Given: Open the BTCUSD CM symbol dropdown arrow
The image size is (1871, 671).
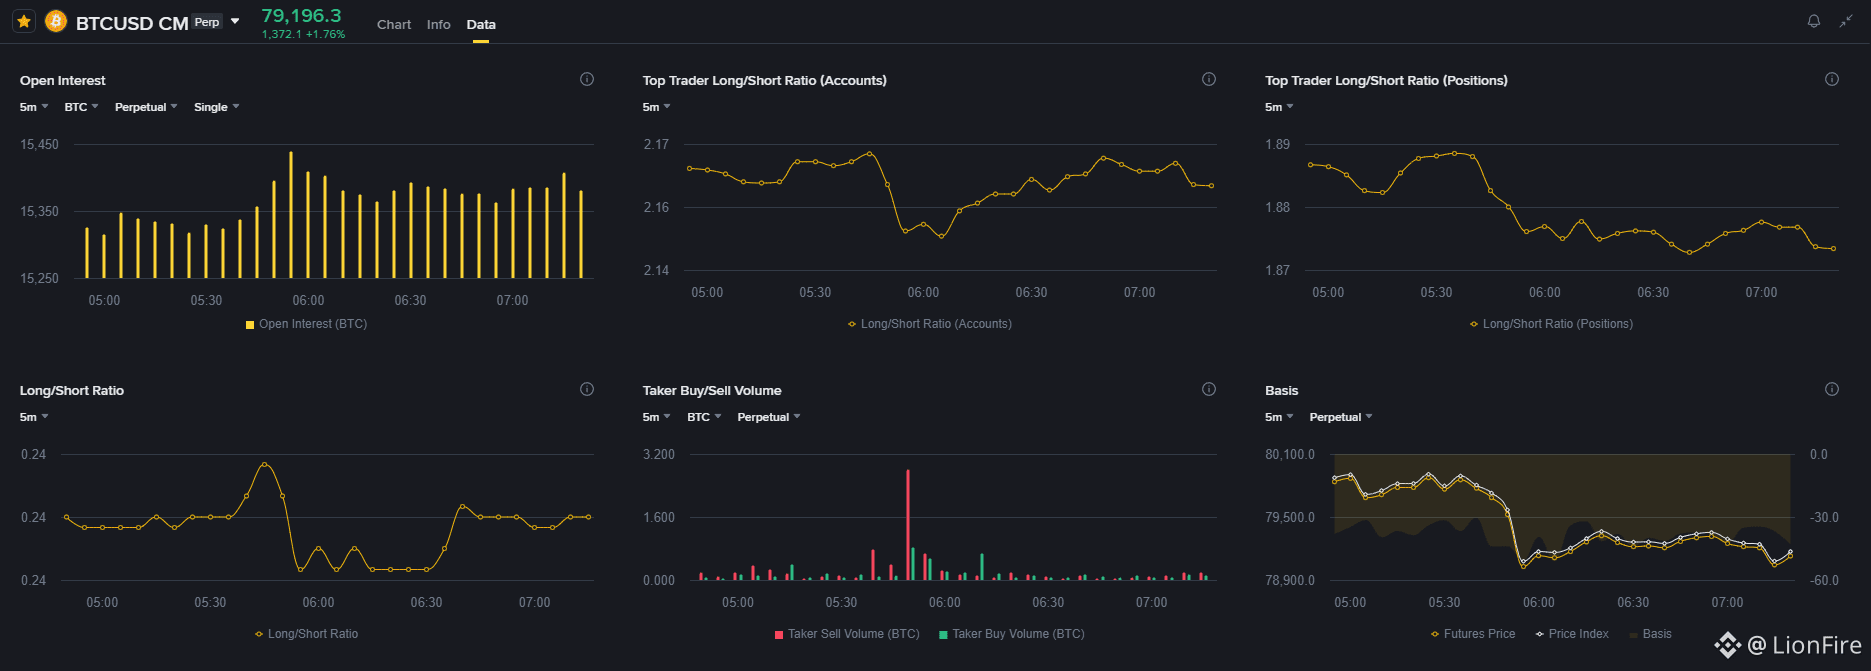Looking at the screenshot, I should [x=235, y=21].
